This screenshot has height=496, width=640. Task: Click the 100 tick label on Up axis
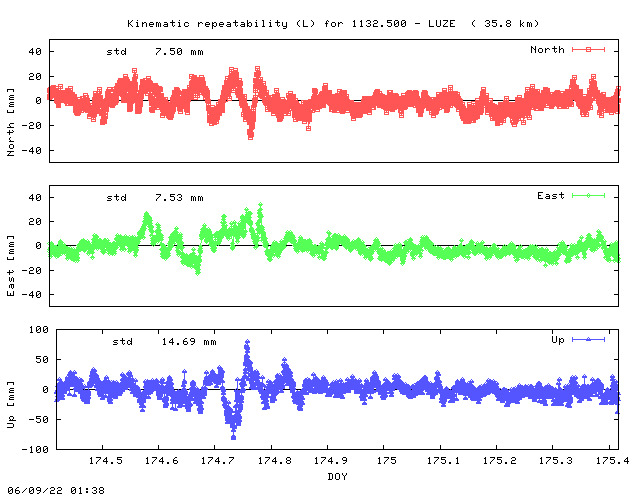click(x=38, y=330)
